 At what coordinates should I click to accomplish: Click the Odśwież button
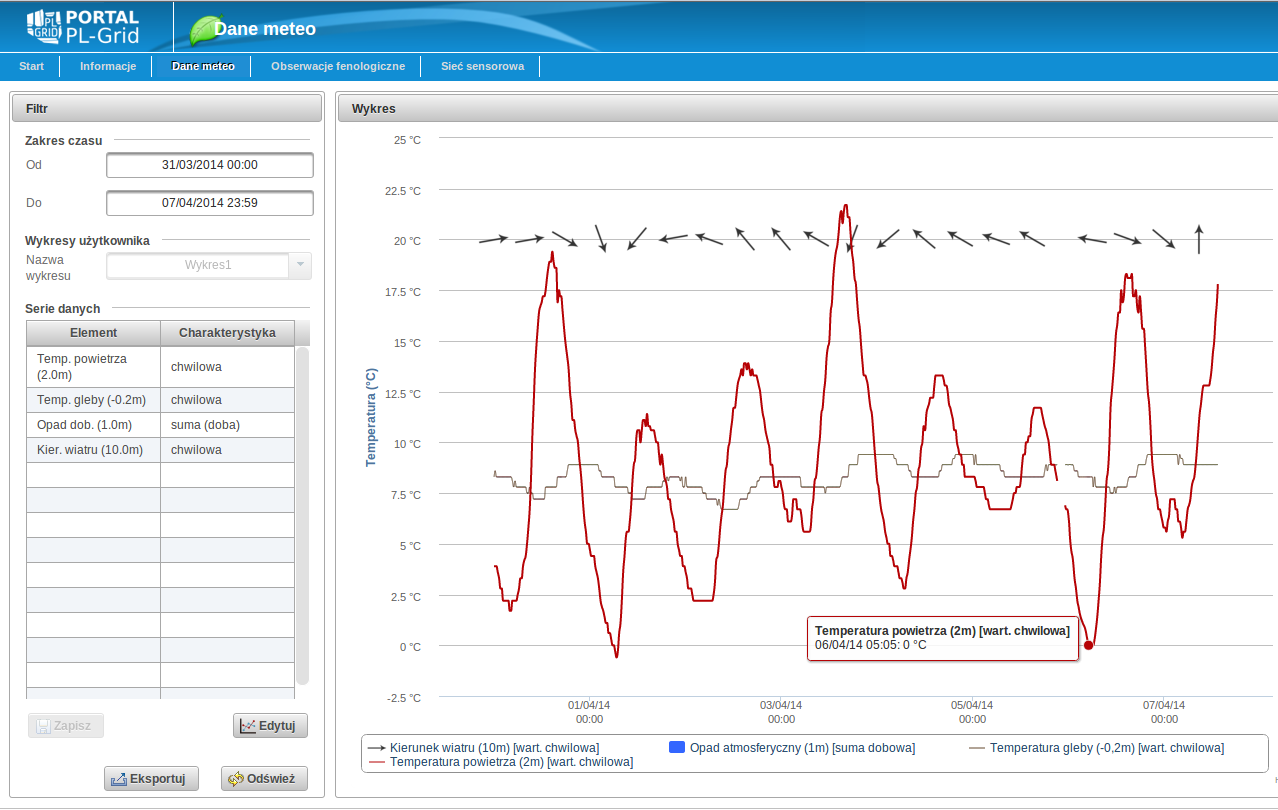pos(264,779)
